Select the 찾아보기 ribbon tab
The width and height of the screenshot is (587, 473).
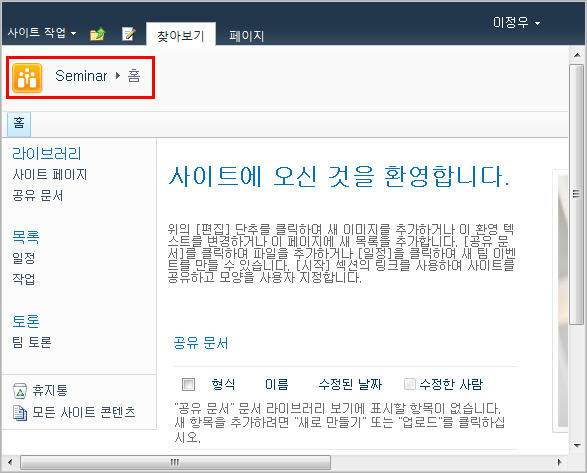180,35
